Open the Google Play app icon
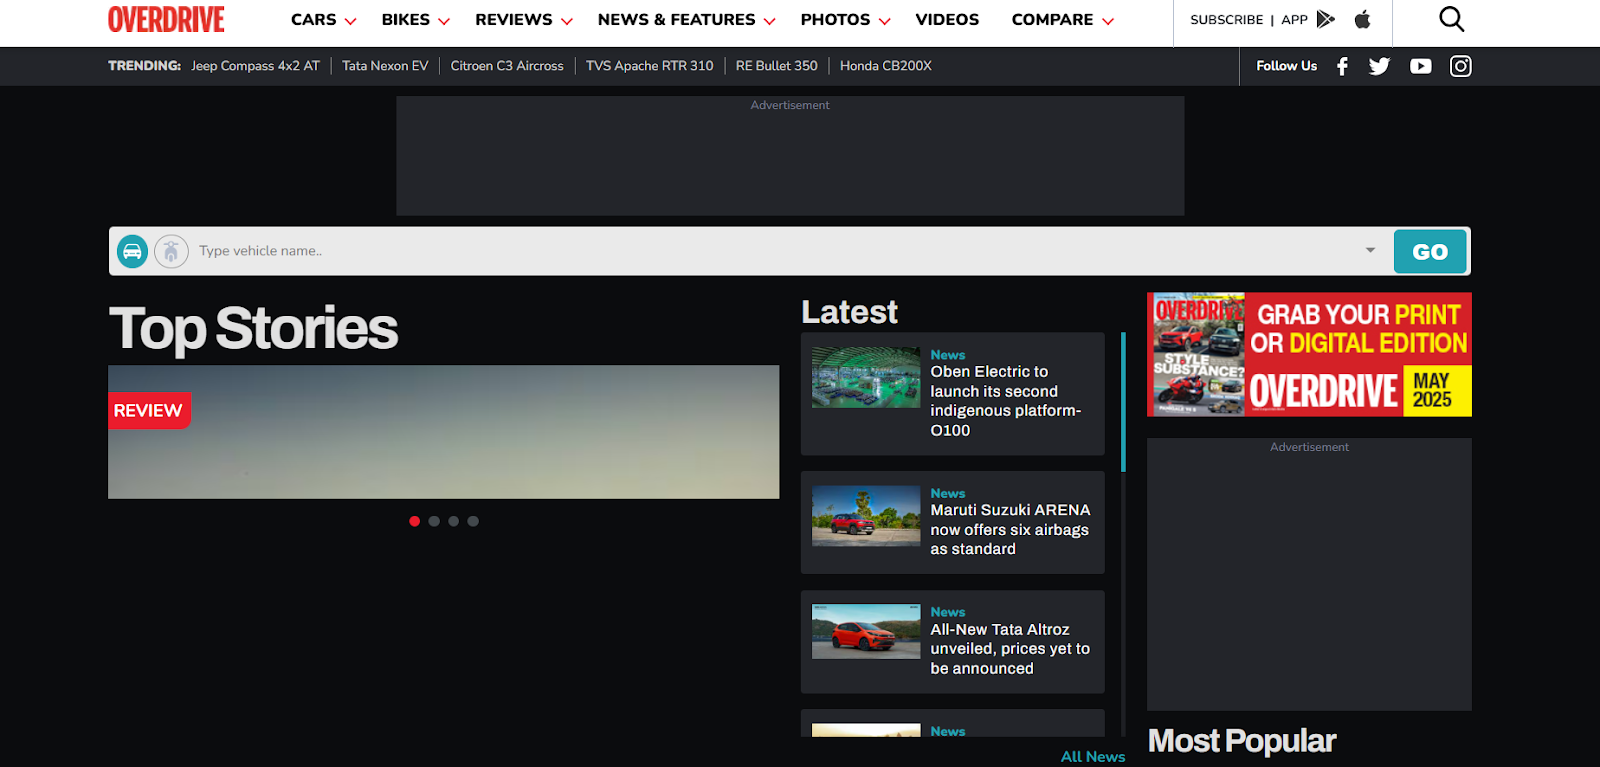1600x767 pixels. (x=1326, y=19)
